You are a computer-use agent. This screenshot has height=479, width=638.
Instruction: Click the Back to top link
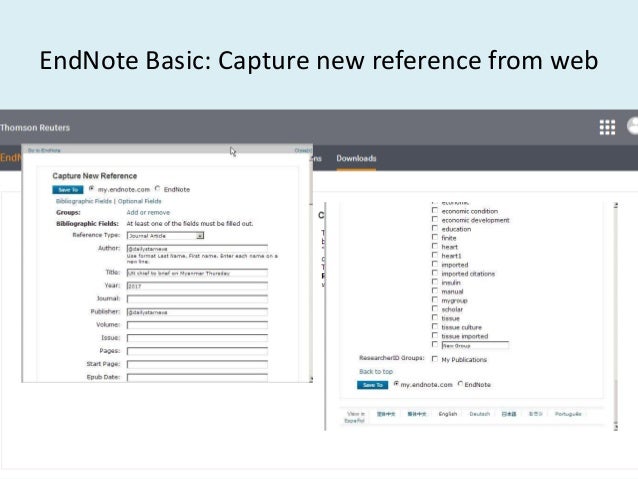pyautogui.click(x=376, y=372)
